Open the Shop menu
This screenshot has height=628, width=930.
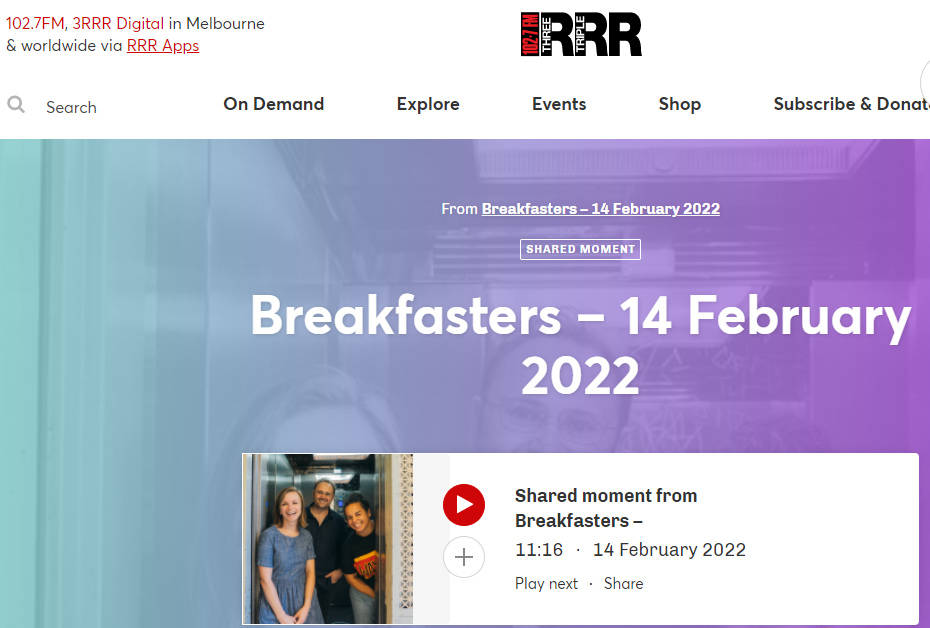pyautogui.click(x=680, y=104)
